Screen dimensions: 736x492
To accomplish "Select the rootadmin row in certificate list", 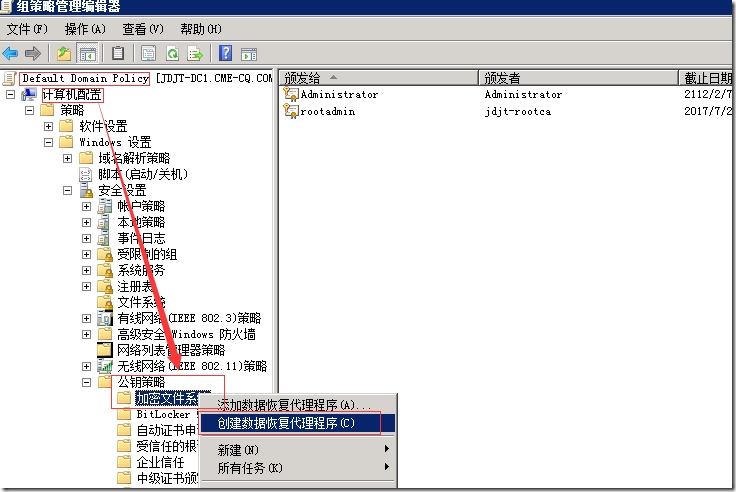I will tap(507, 111).
